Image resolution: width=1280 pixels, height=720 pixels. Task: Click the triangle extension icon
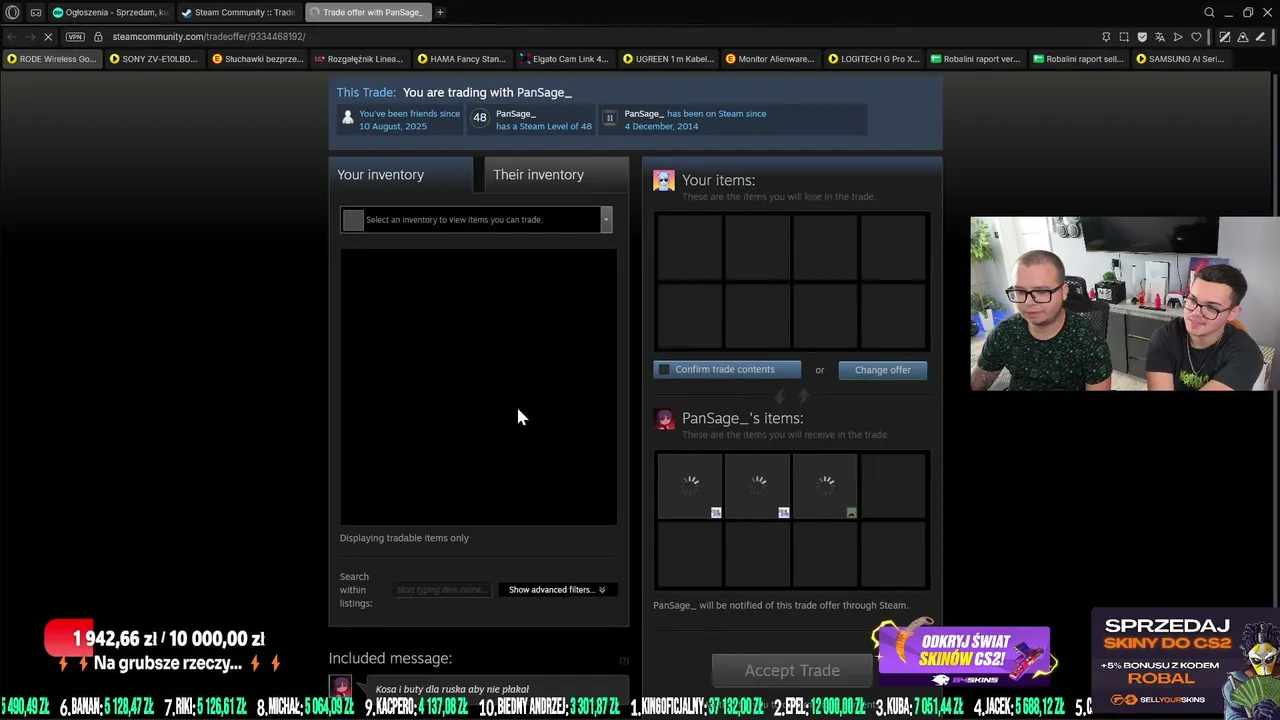coord(1243,37)
